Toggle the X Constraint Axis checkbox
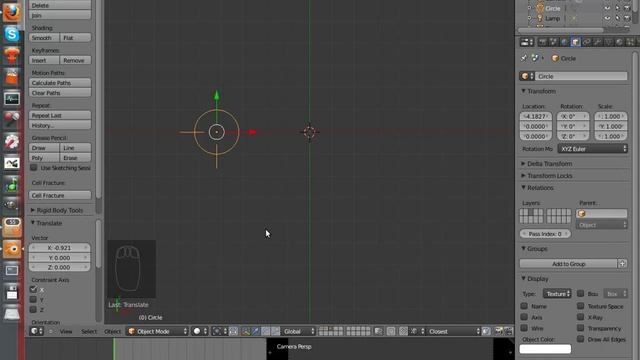 click(x=33, y=289)
